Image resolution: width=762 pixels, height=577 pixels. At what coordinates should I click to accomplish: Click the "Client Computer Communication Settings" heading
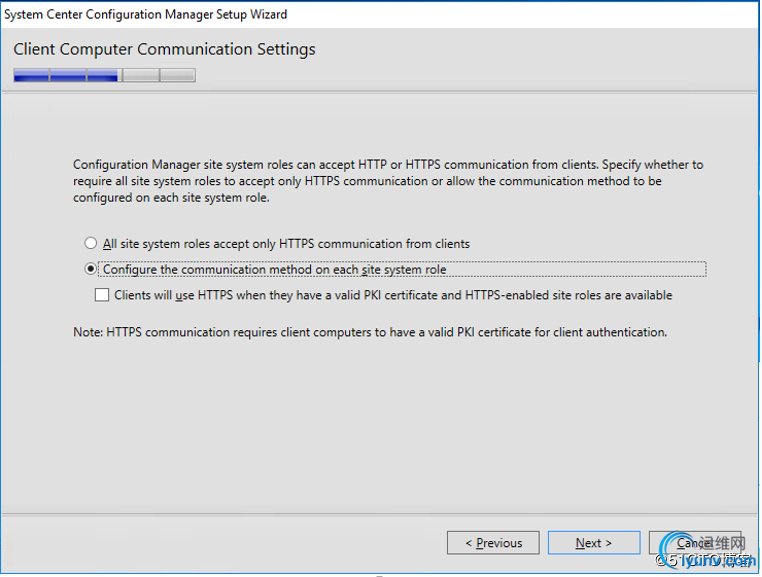point(164,49)
